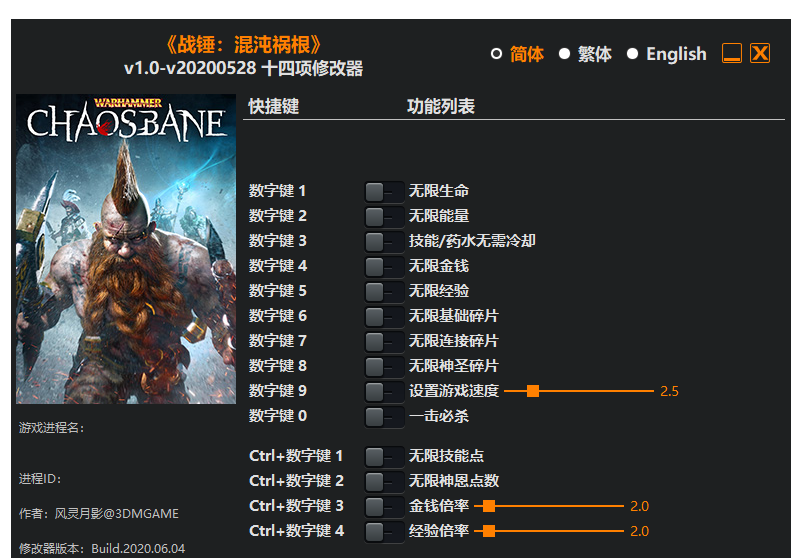The height and width of the screenshot is (558, 801).
Task: Click the 经验倍率 slider handle
Action: [489, 531]
